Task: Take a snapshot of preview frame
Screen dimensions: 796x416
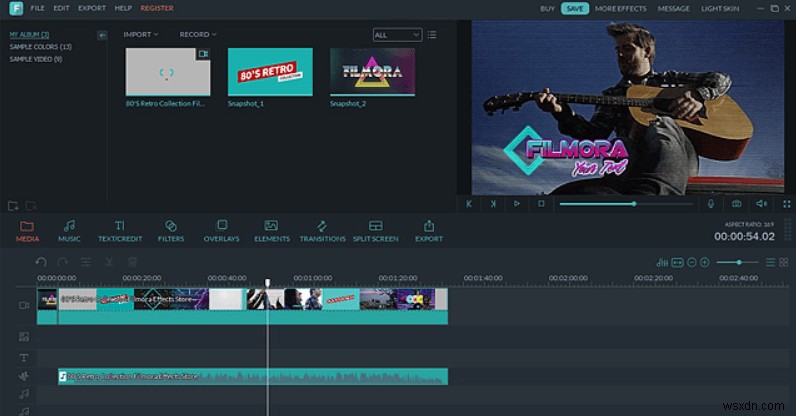Action: click(736, 204)
